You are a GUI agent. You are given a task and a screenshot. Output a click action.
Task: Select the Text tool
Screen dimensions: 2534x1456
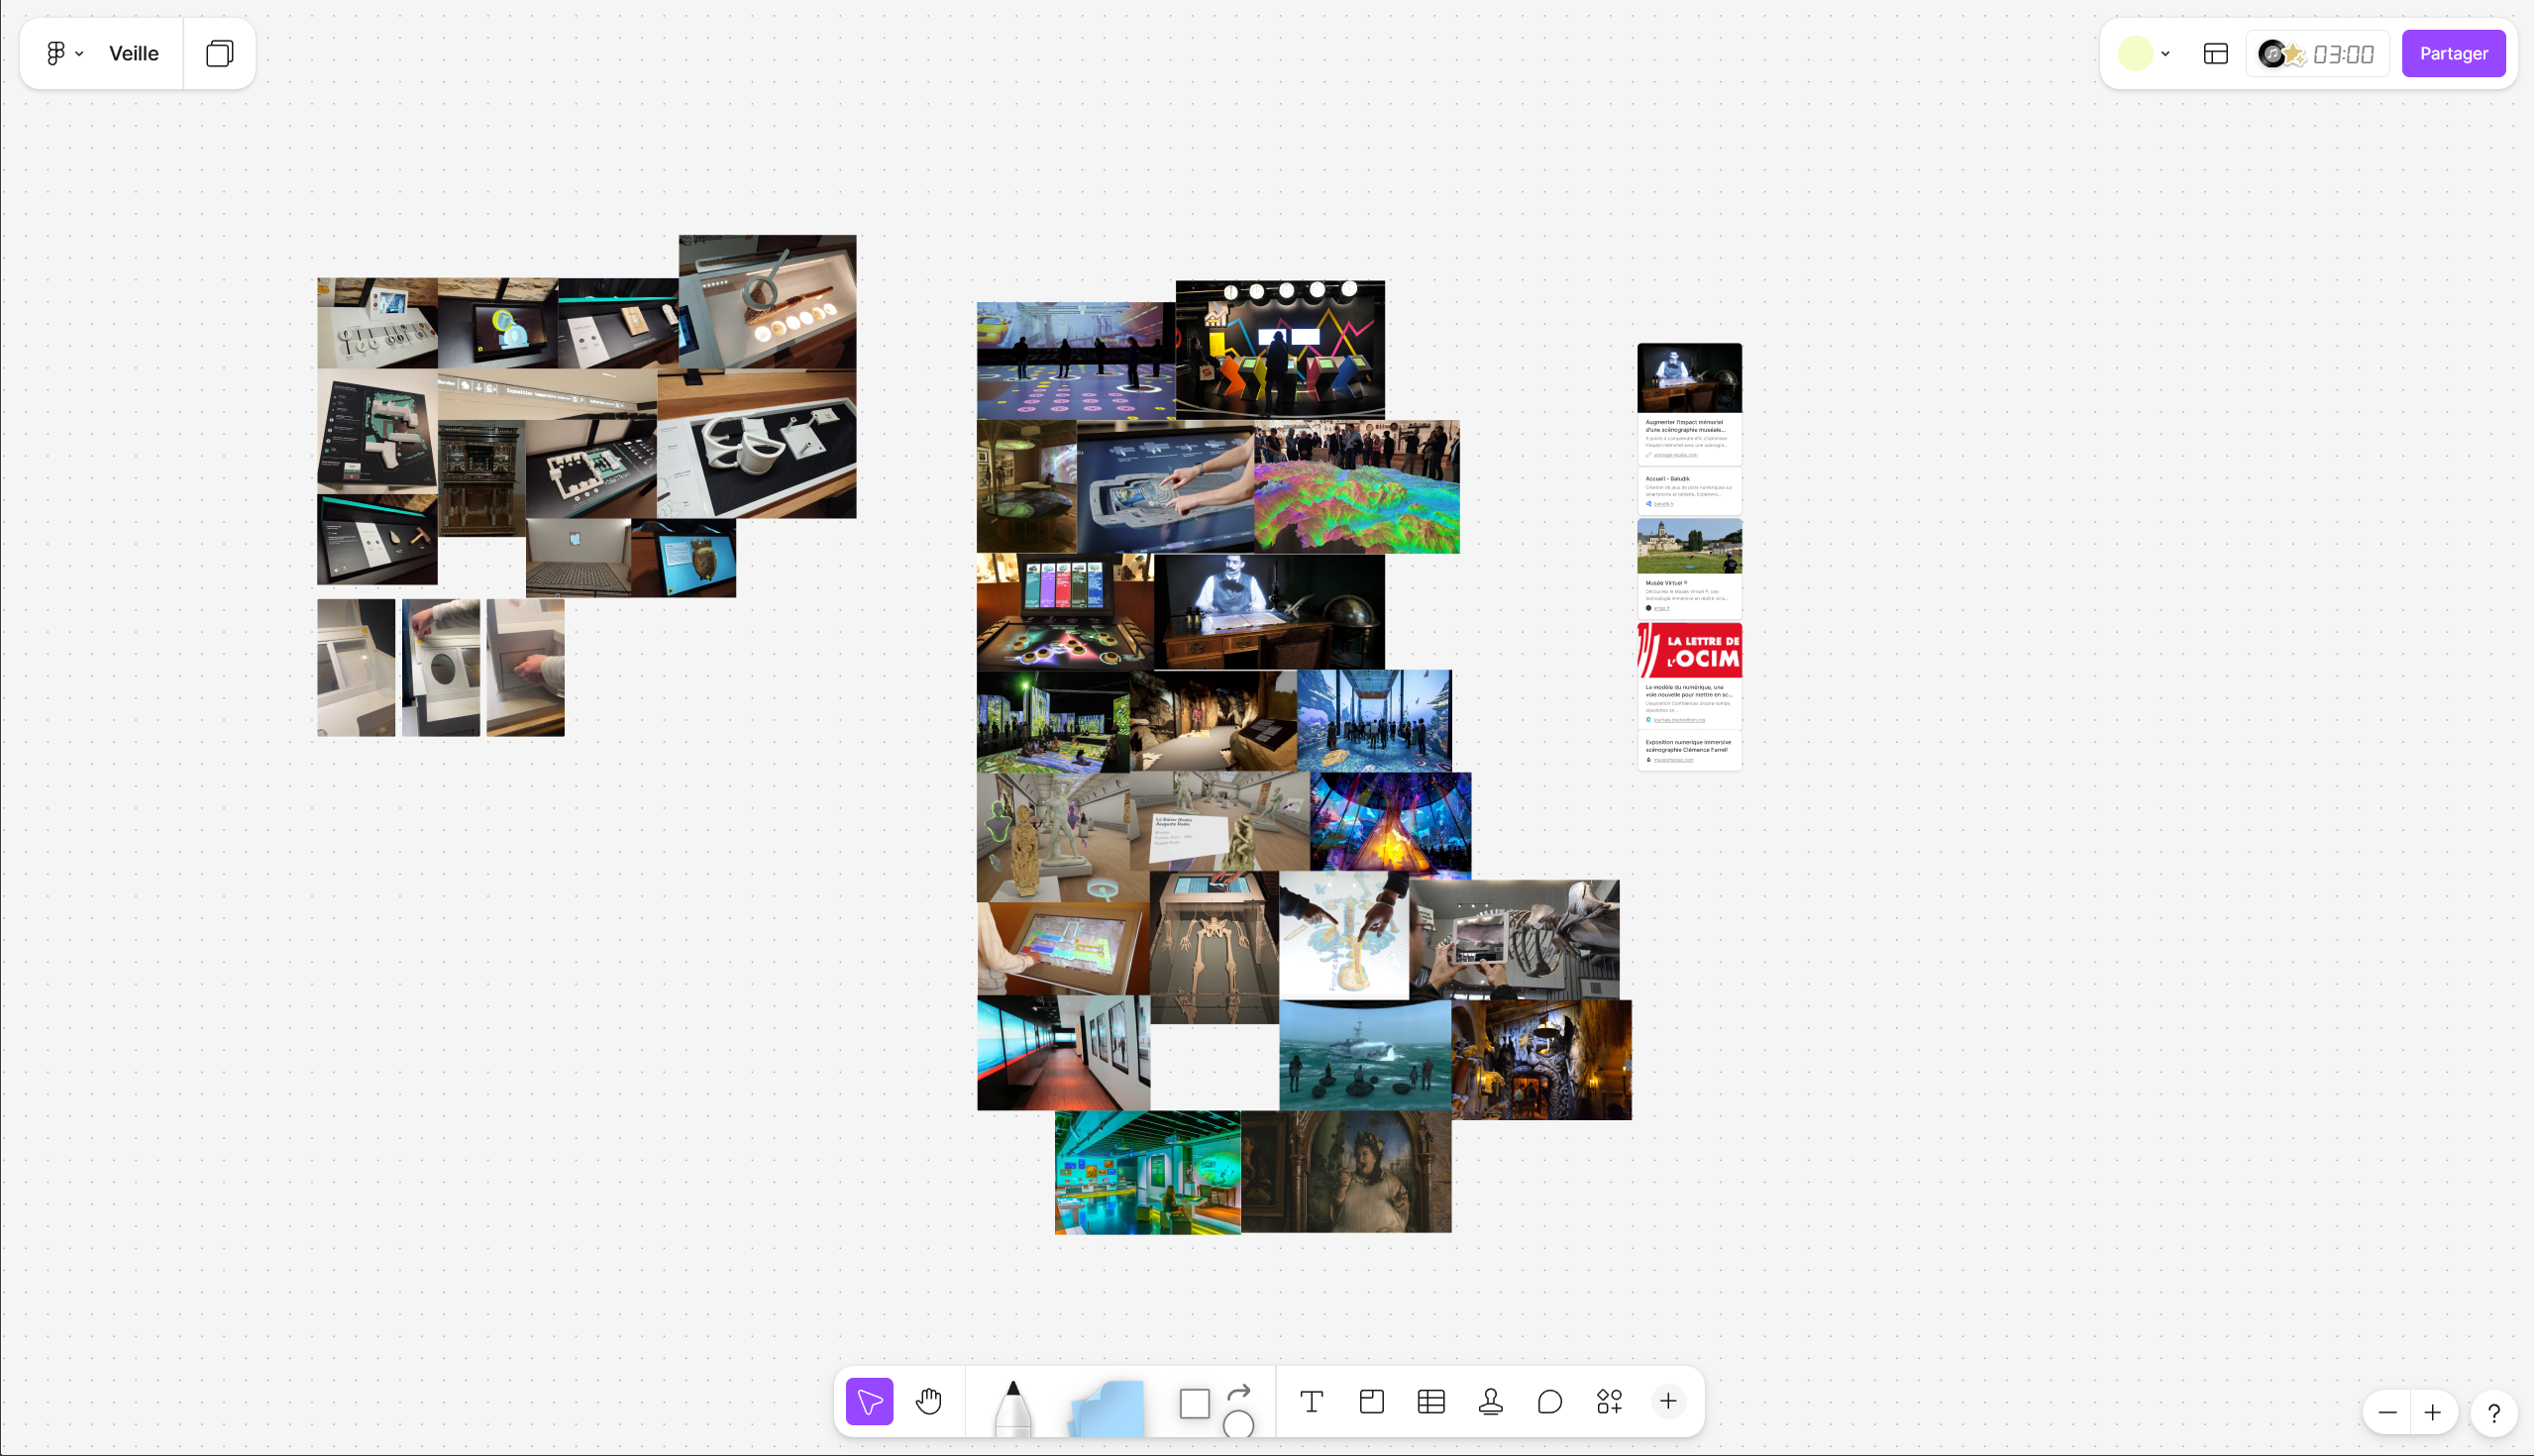click(1311, 1401)
